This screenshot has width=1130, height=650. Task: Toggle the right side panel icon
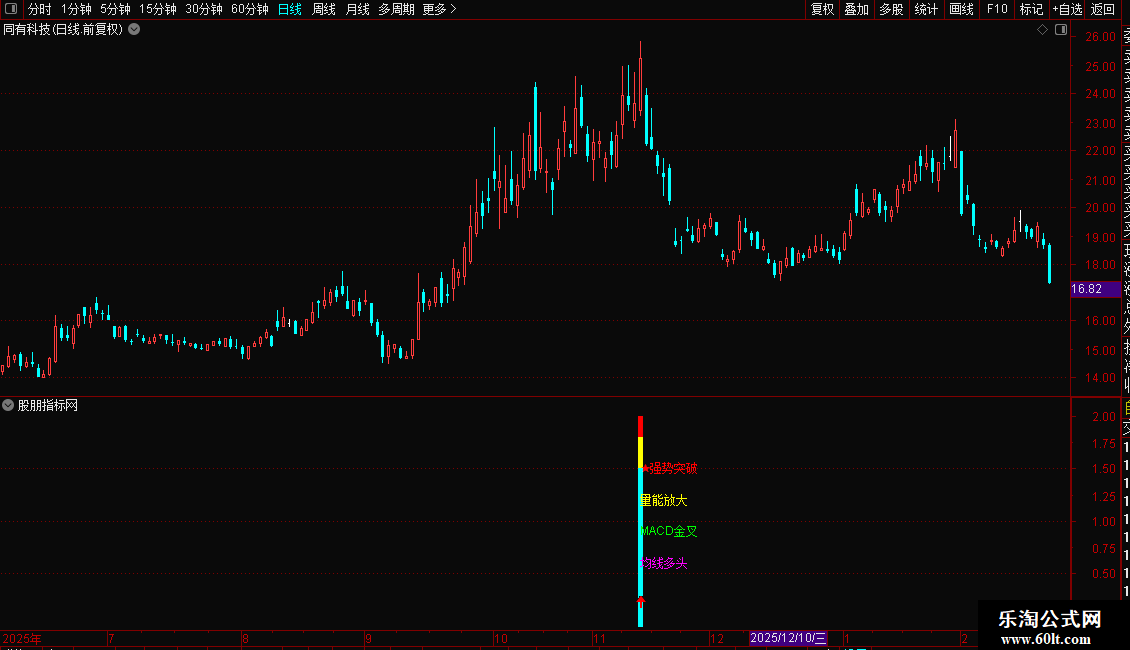coord(1061,30)
